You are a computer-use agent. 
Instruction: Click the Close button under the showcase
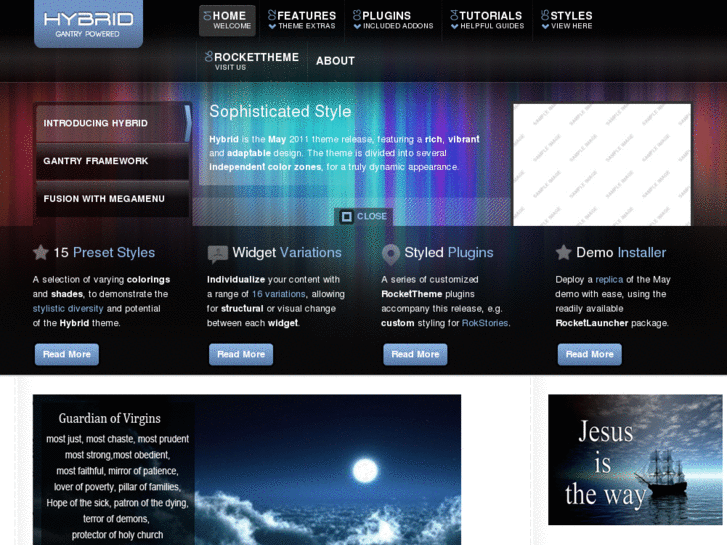tap(364, 217)
